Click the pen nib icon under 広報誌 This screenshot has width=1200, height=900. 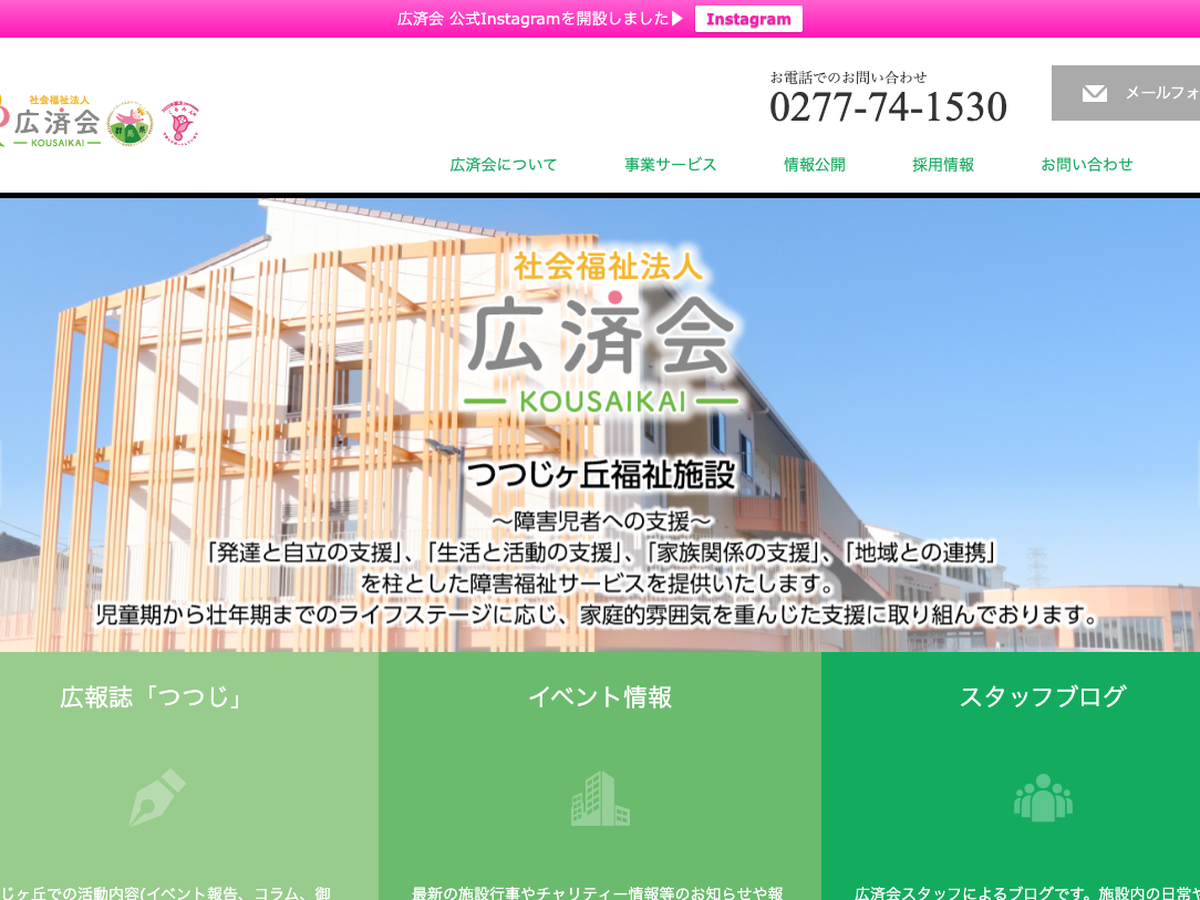(x=158, y=797)
